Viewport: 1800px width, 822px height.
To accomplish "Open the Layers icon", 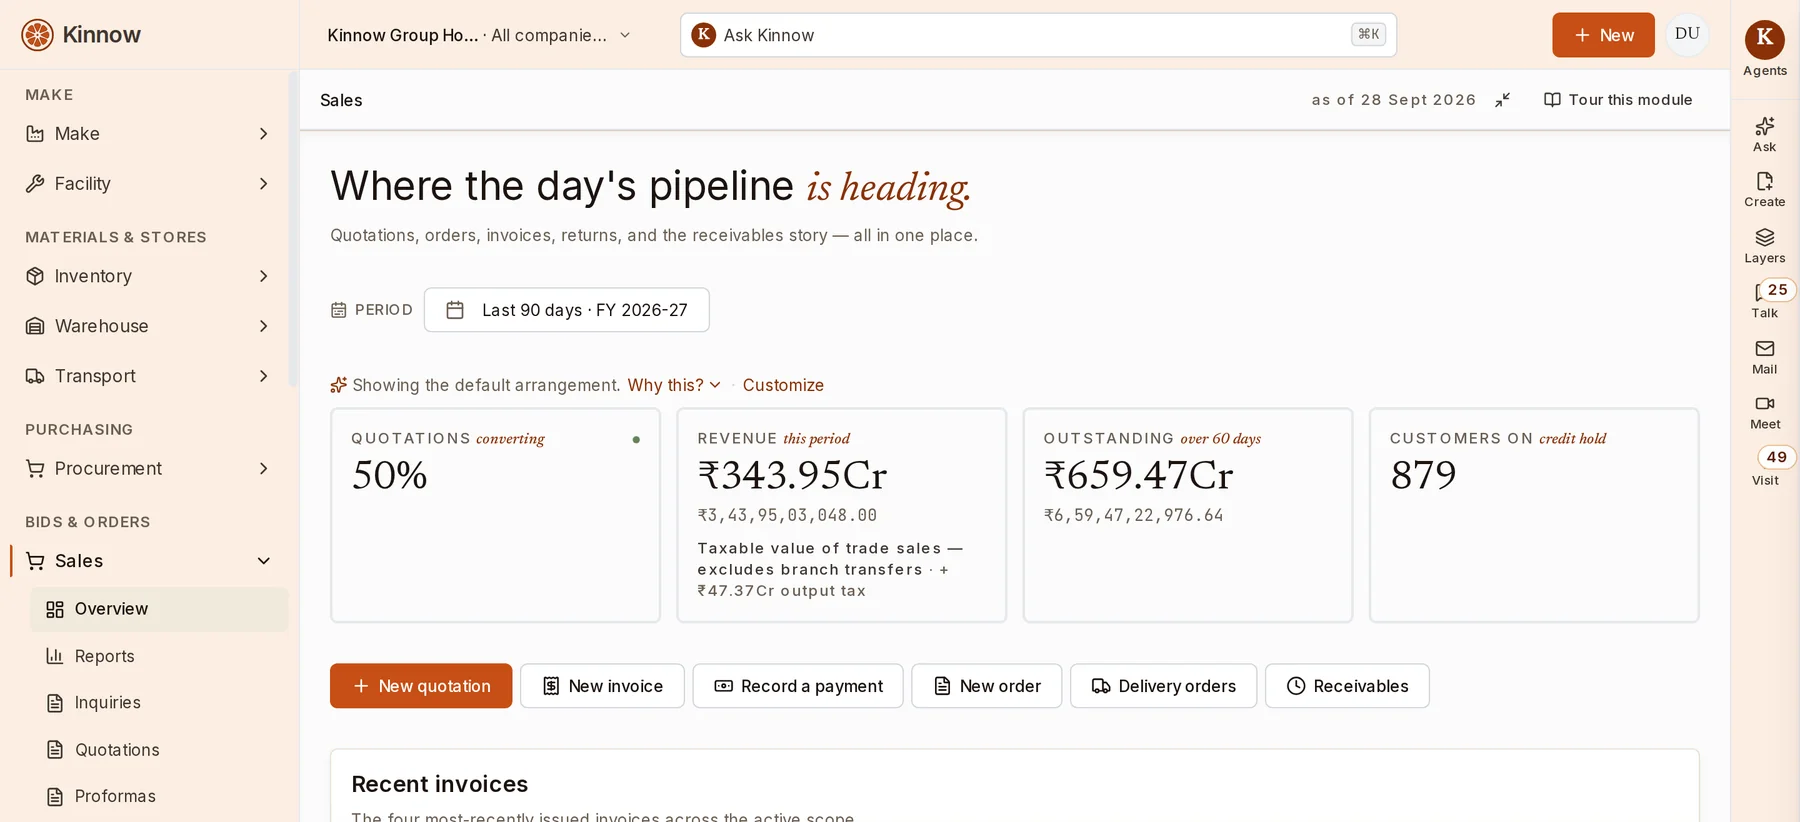I will pos(1764,246).
